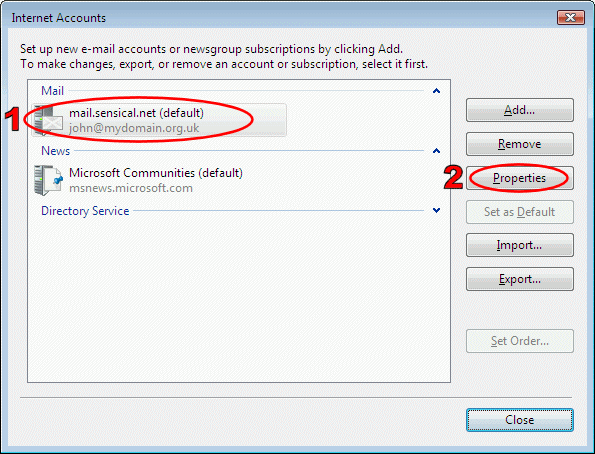Screen dimensions: 595x454
Task: Click the Remove button
Action: click(519, 144)
